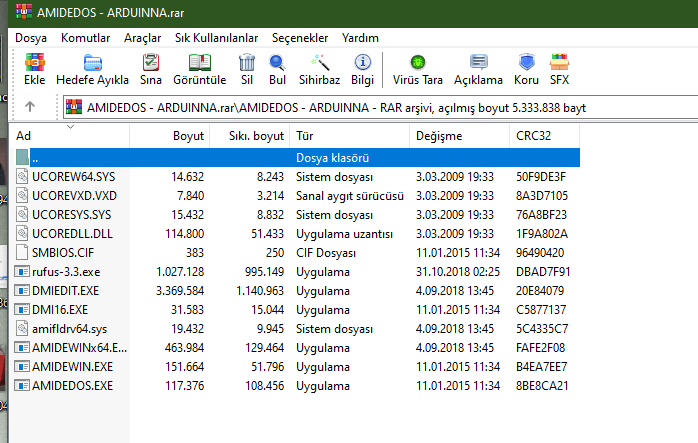The width and height of the screenshot is (698, 443).
Task: Click the 31.10.2018 02:25 date cell
Action: 458,272
